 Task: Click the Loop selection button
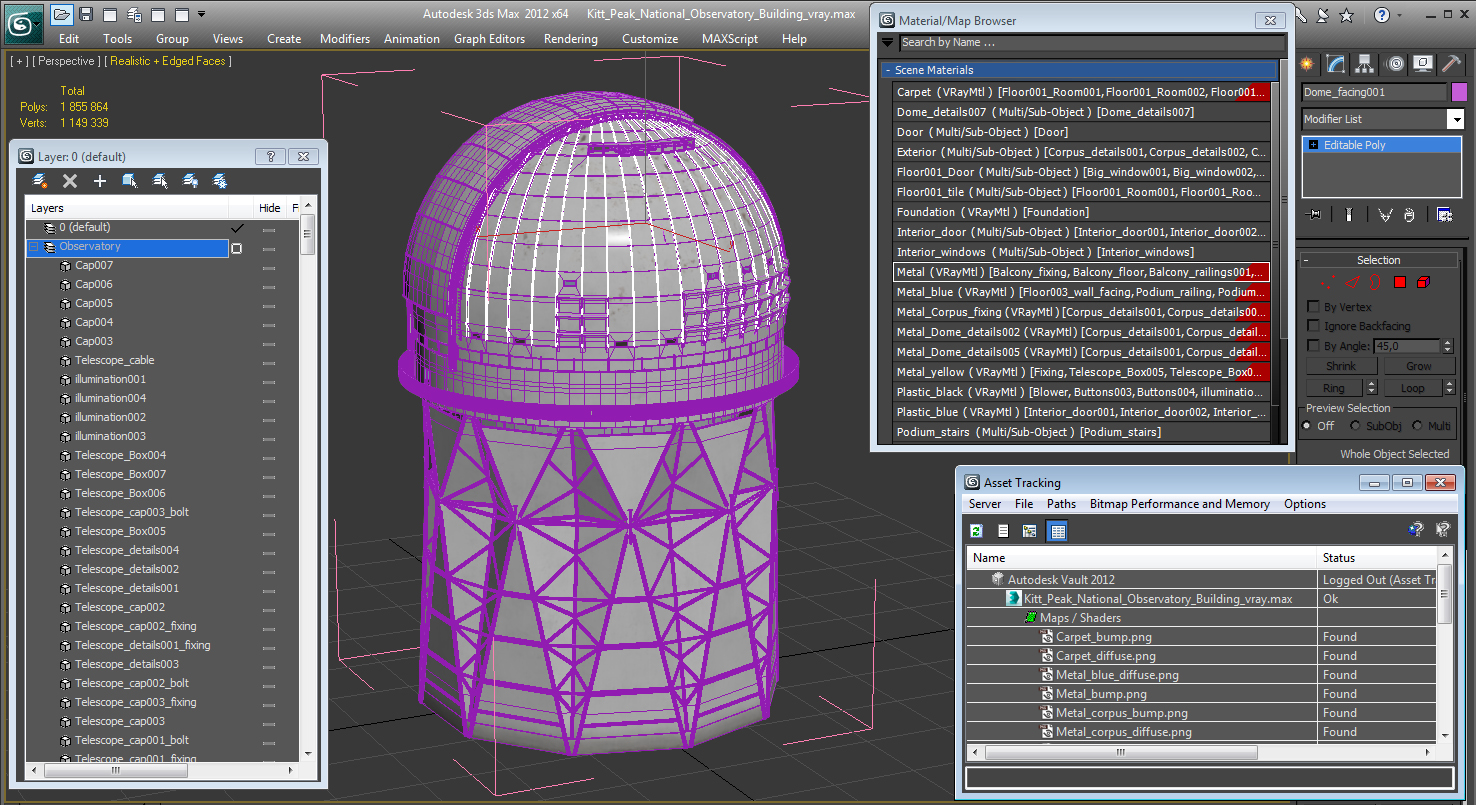[x=1412, y=388]
